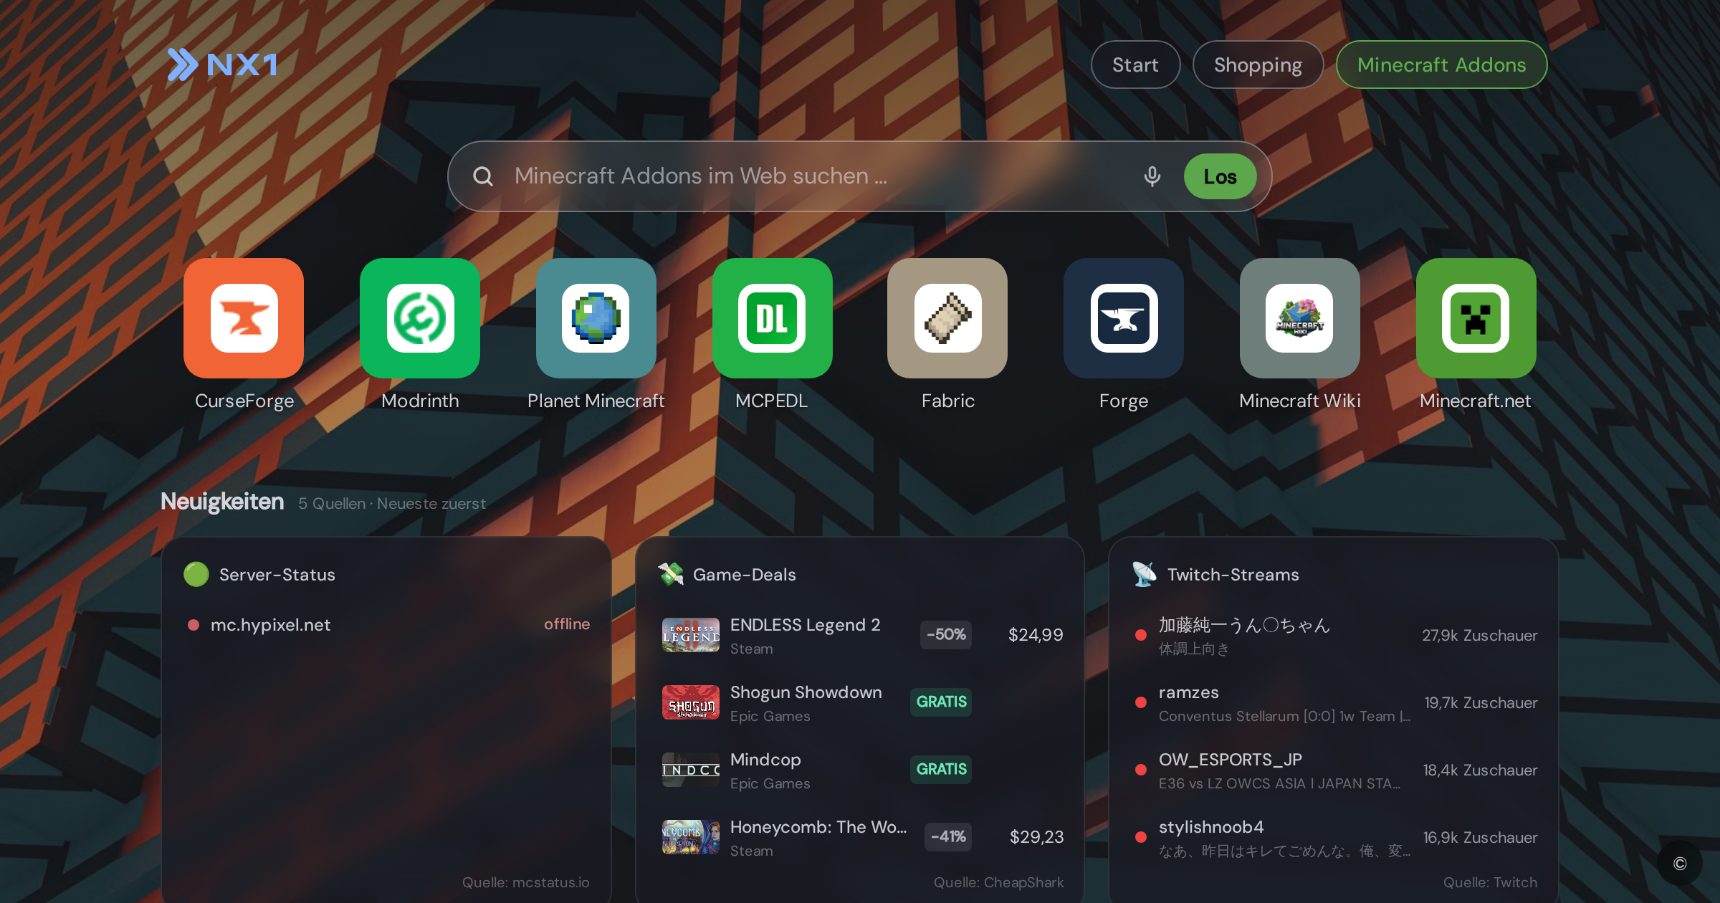1720x903 pixels.
Task: Activate the microphone voice search
Action: 1152,176
